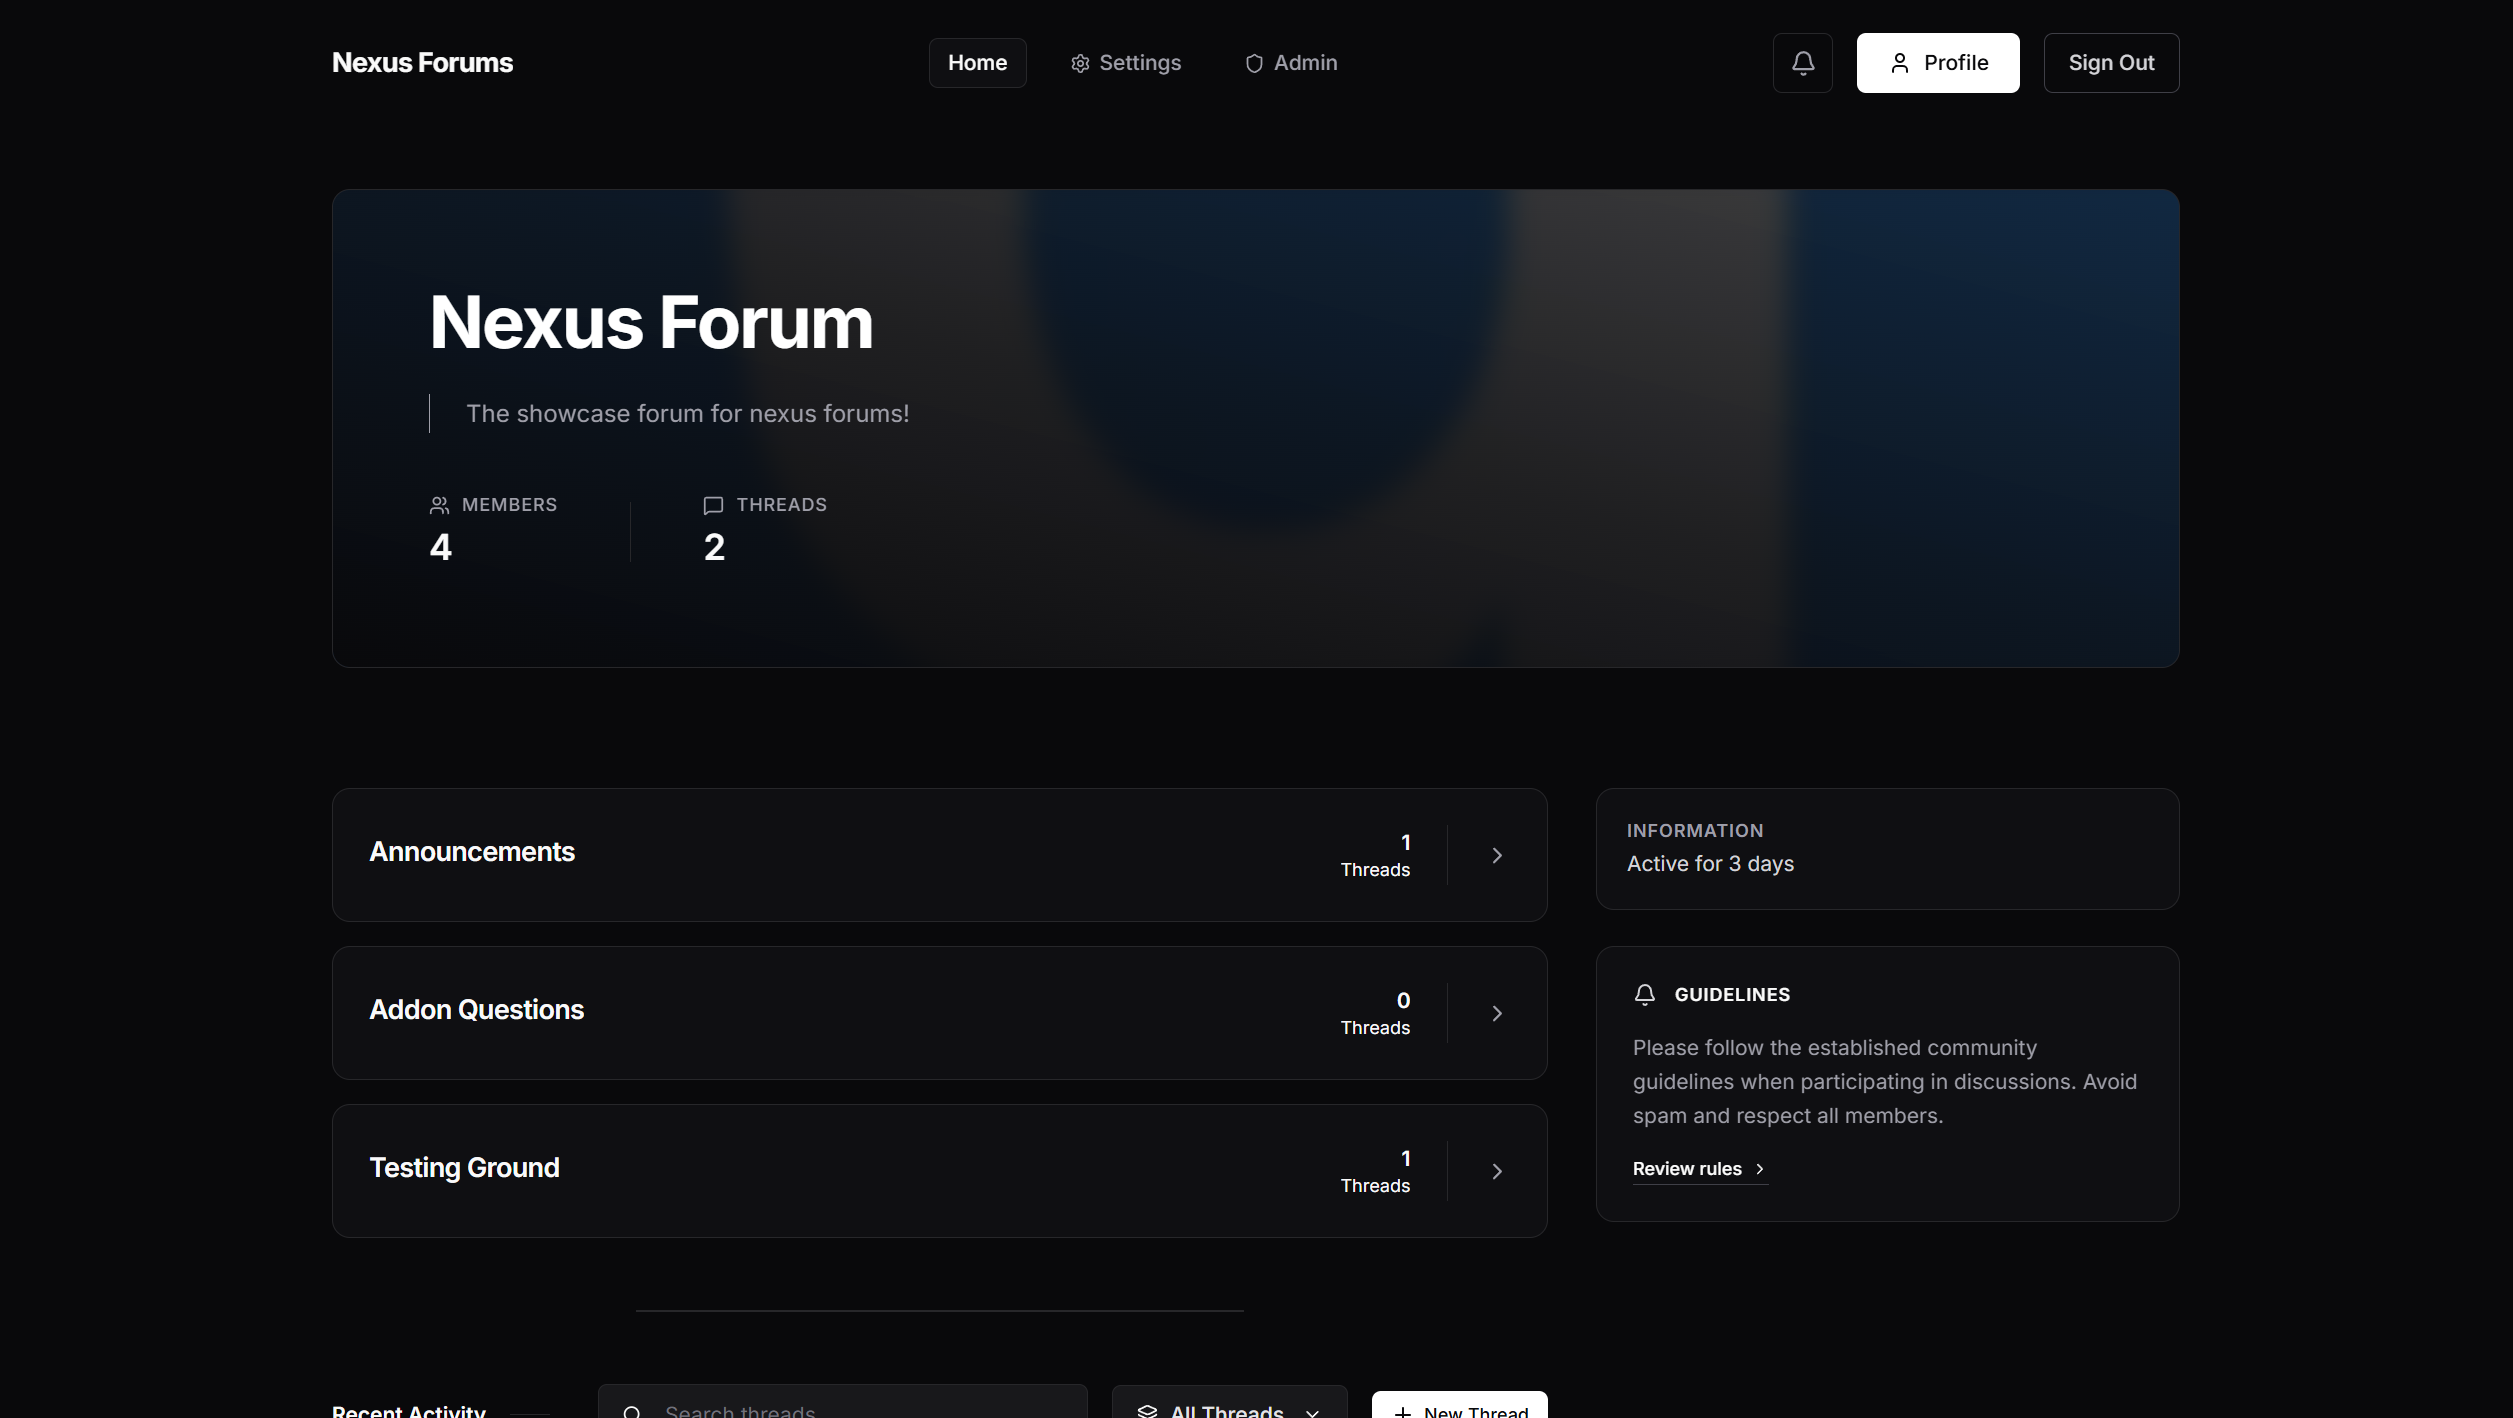Open Addon Questions via its chevron arrow
The image size is (2513, 1418).
(1496, 1013)
